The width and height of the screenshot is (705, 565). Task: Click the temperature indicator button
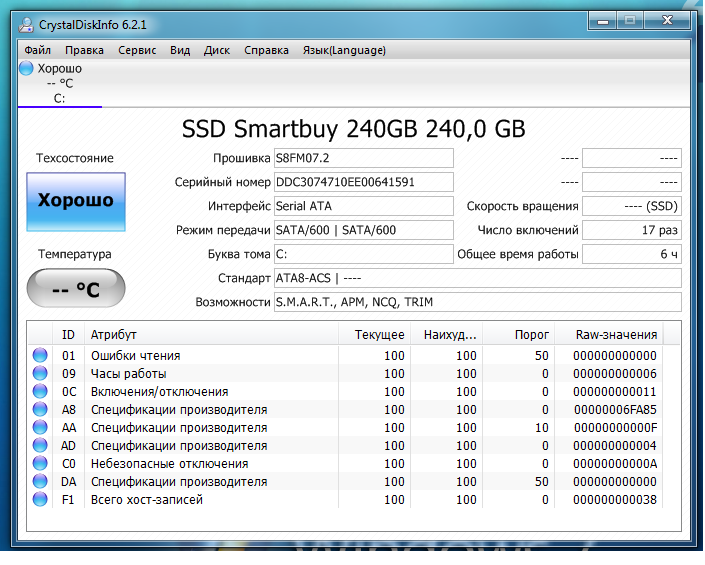[76, 288]
